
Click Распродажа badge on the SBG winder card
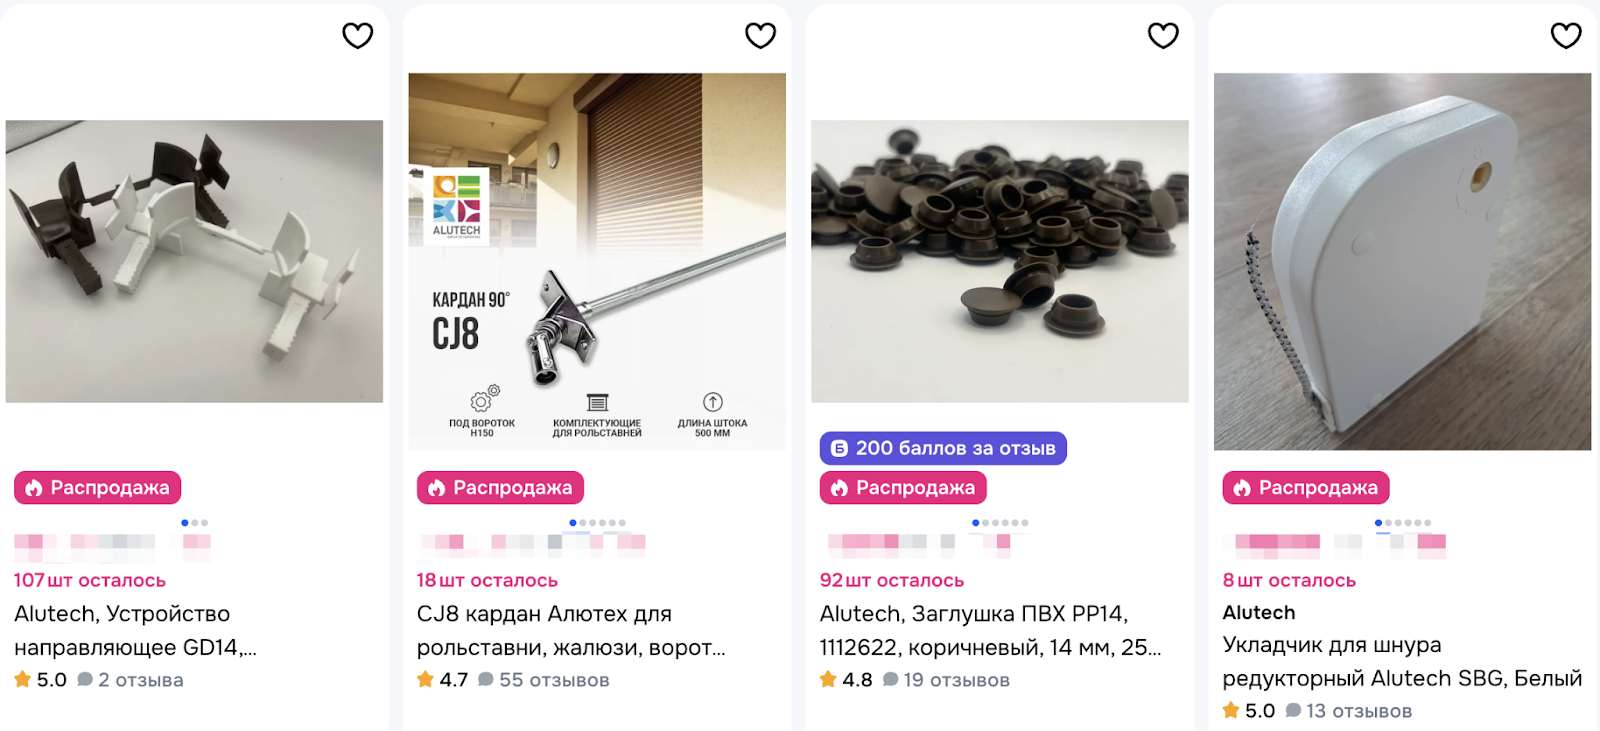(x=1306, y=488)
